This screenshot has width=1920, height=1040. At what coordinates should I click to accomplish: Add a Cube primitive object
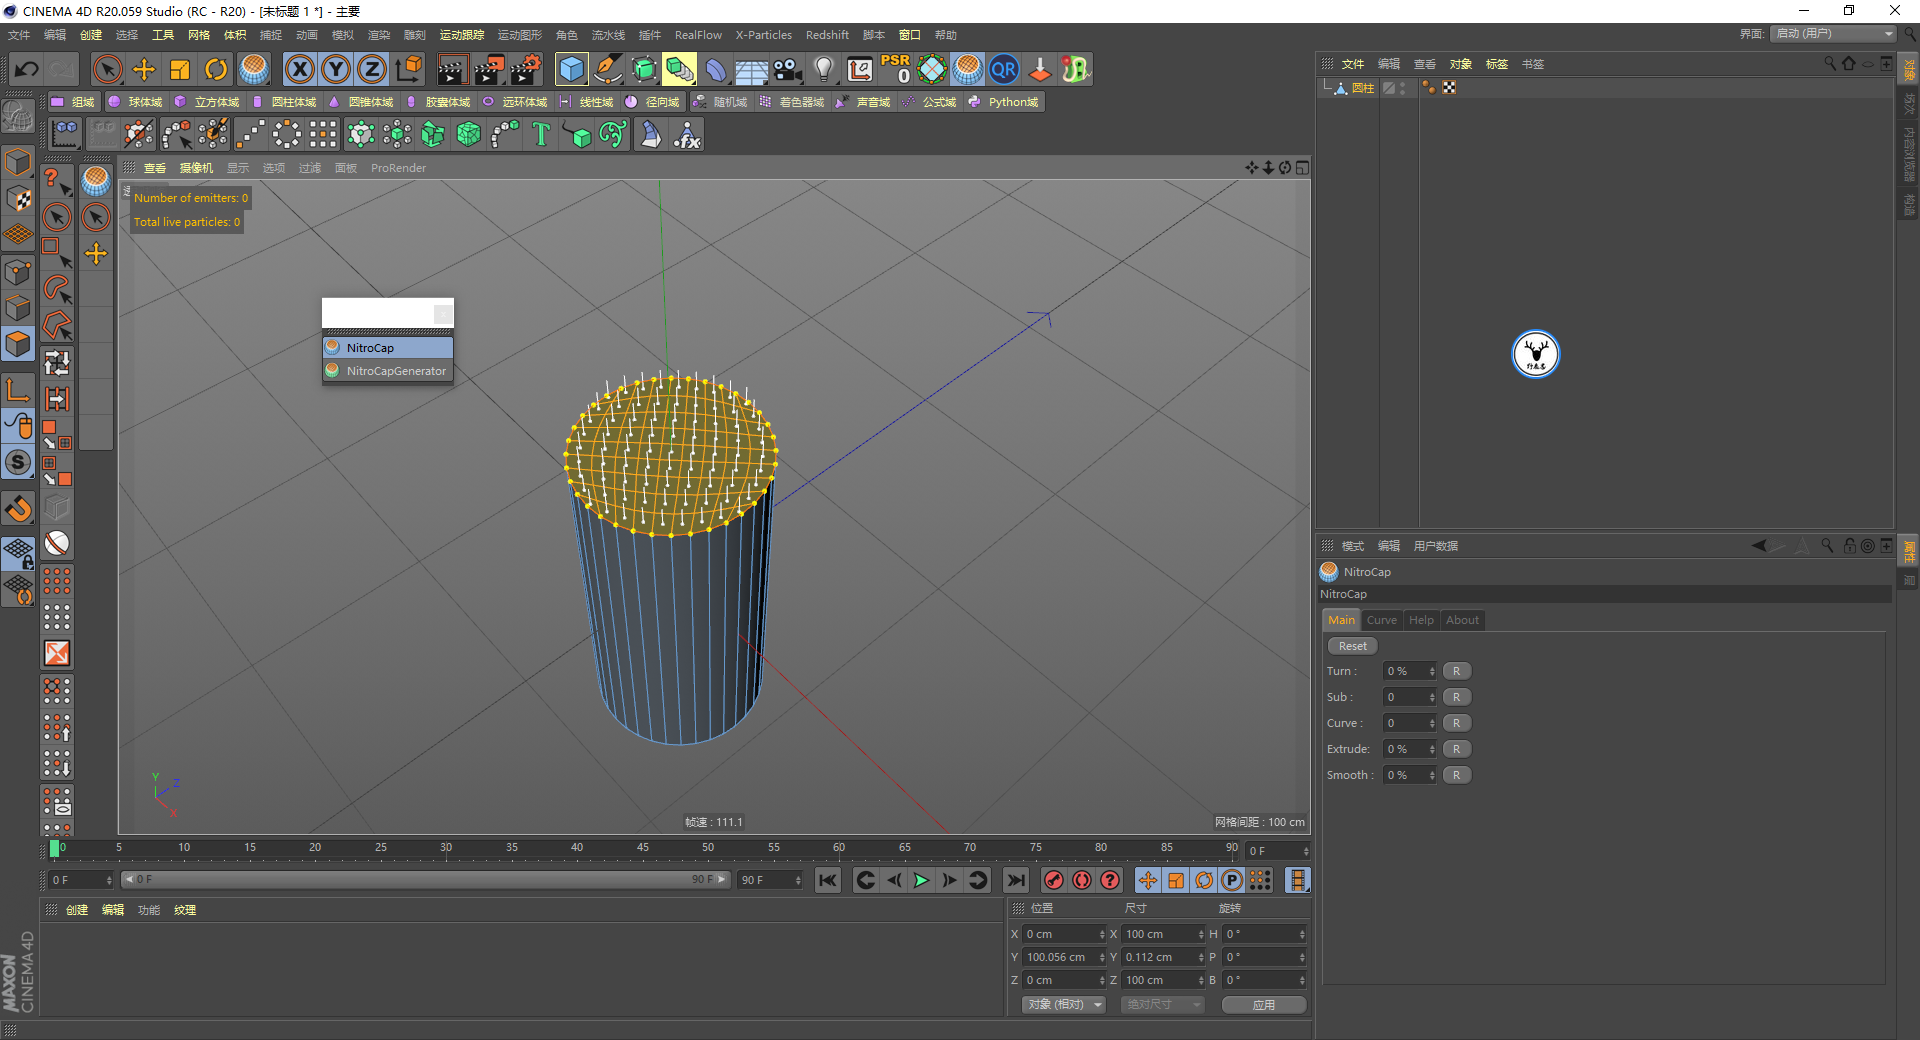pyautogui.click(x=571, y=69)
